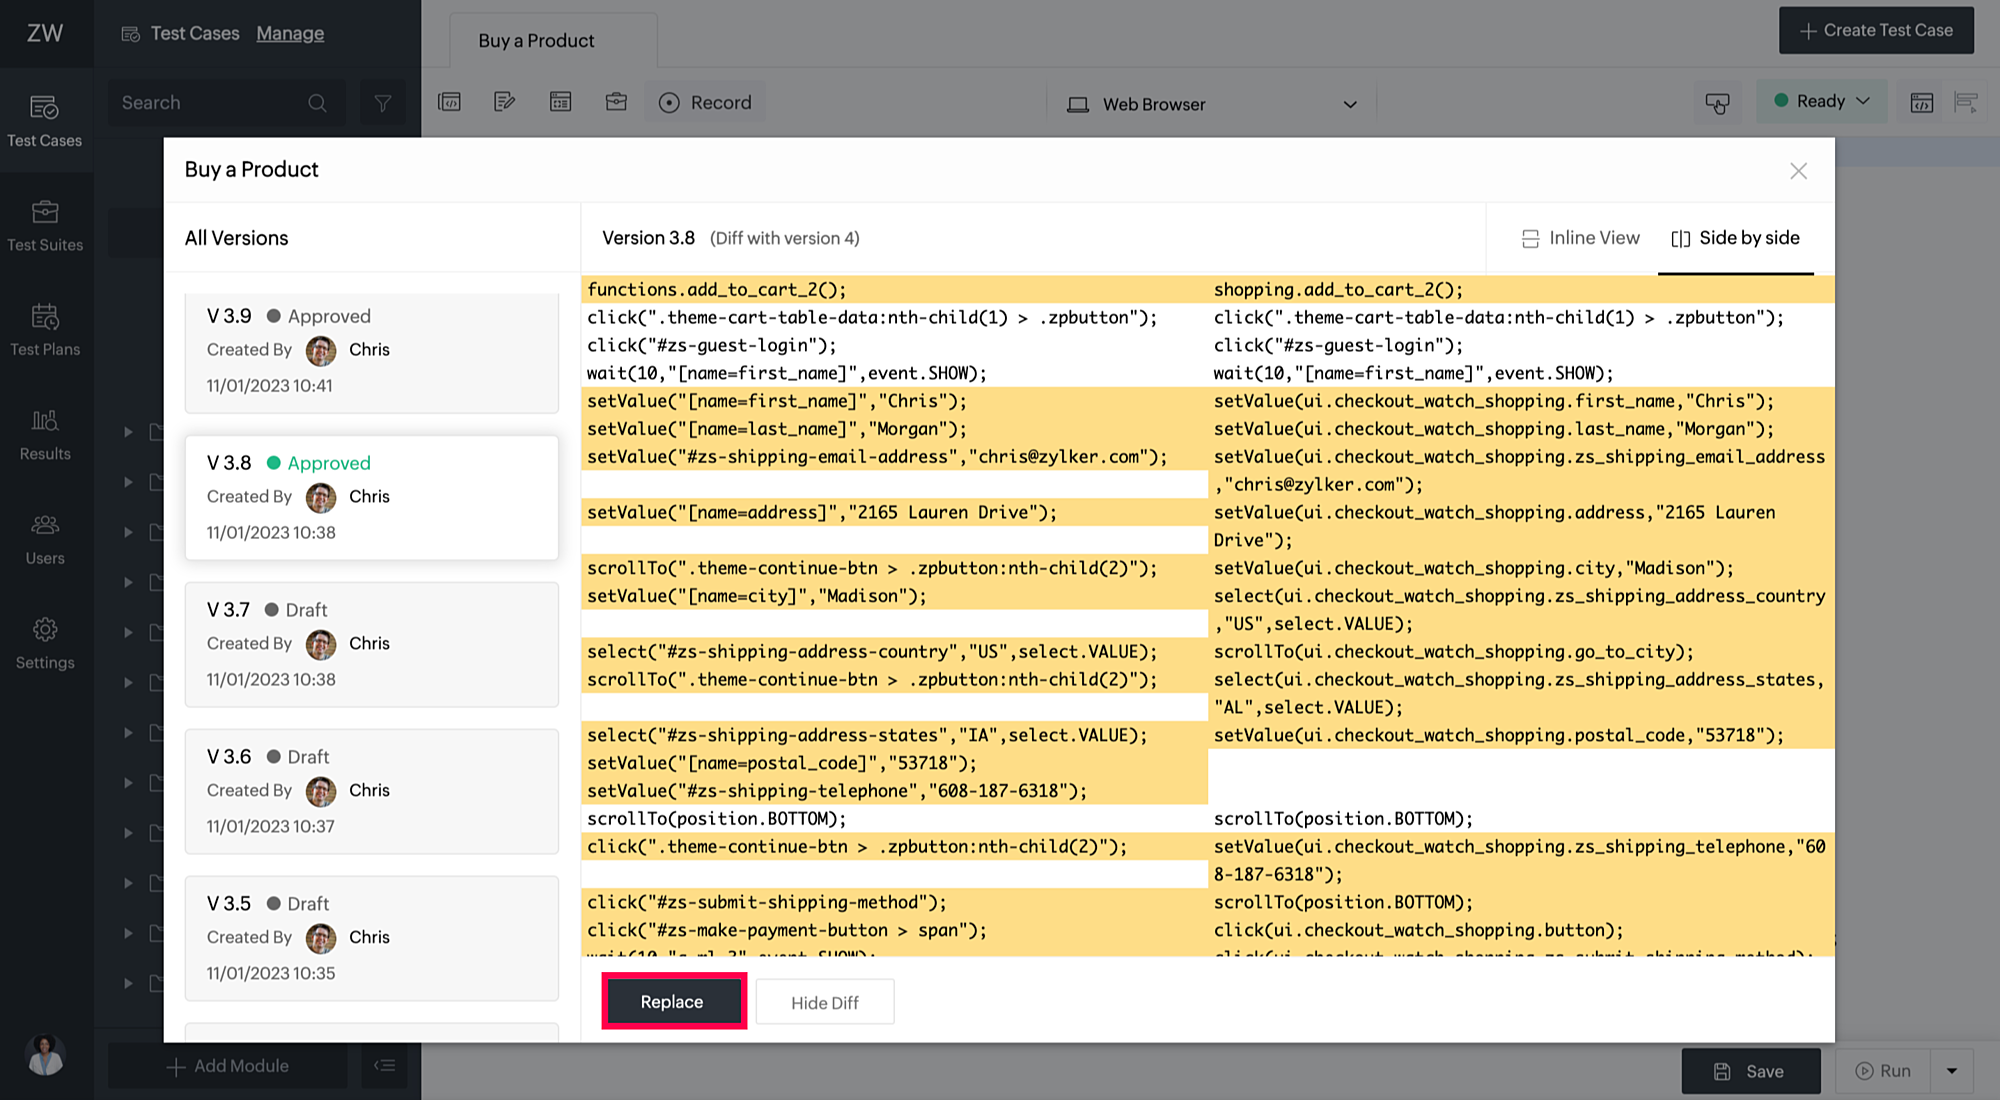Click Chris's avatar in V 3.9 card
The image size is (2000, 1100).
pos(321,350)
